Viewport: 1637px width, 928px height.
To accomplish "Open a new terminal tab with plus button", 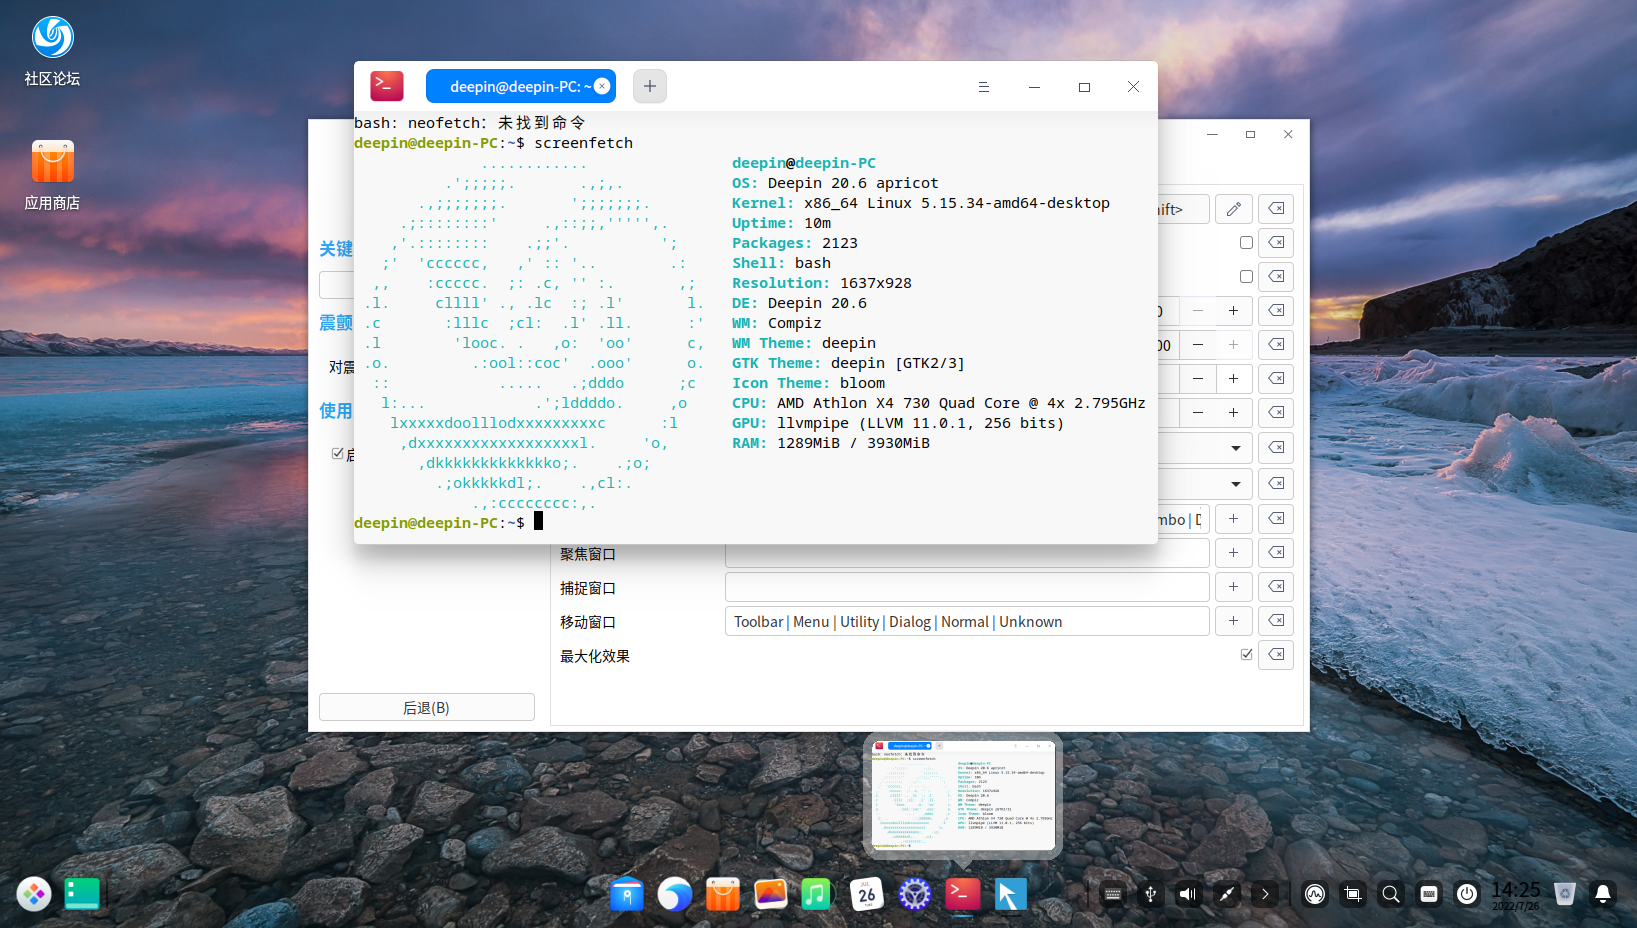I will click(649, 86).
